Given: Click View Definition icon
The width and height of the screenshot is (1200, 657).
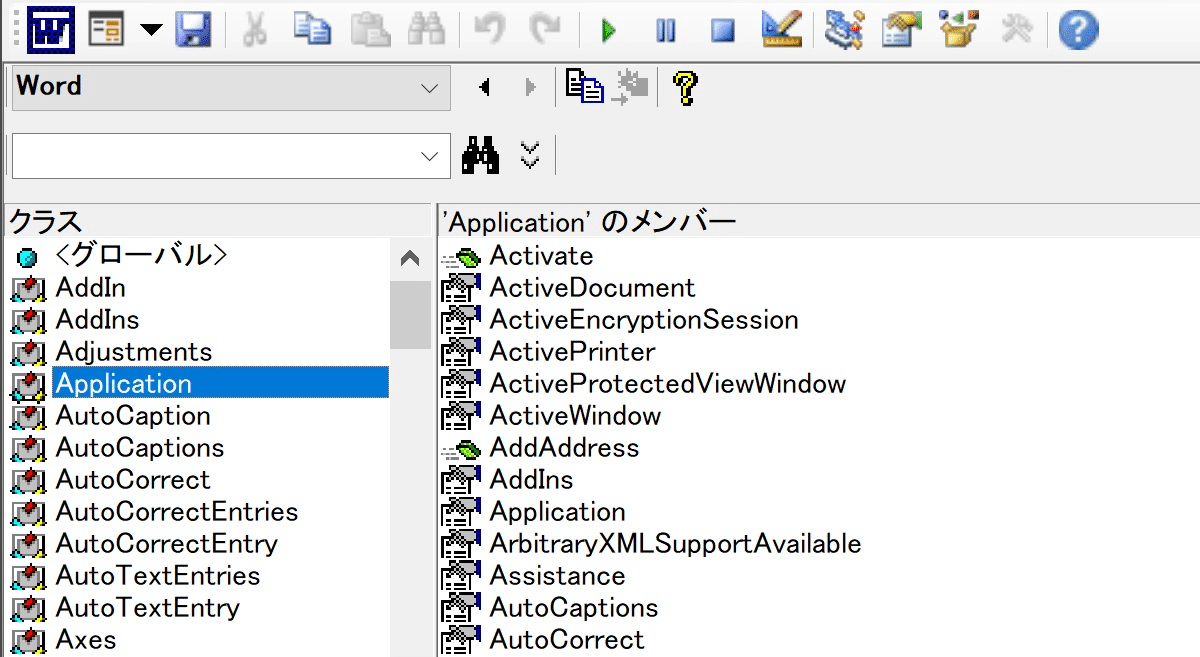Looking at the screenshot, I should (x=631, y=87).
